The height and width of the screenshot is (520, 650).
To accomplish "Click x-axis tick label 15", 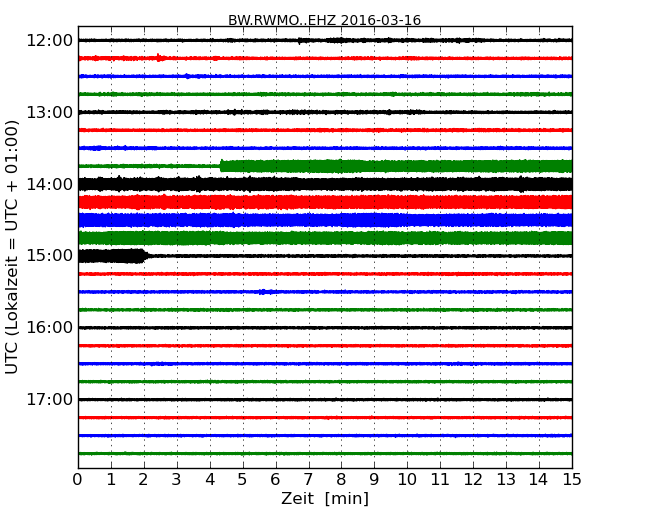I will pyautogui.click(x=572, y=480).
